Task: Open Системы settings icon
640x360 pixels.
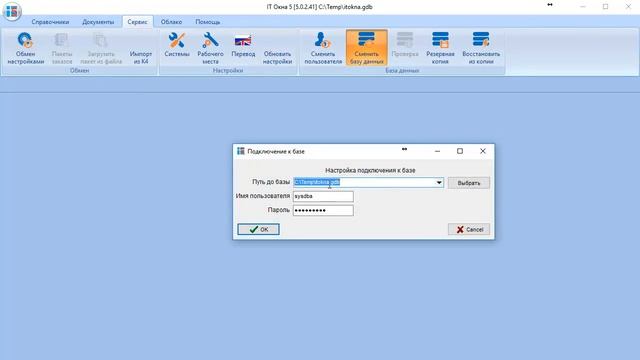Action: click(x=177, y=45)
